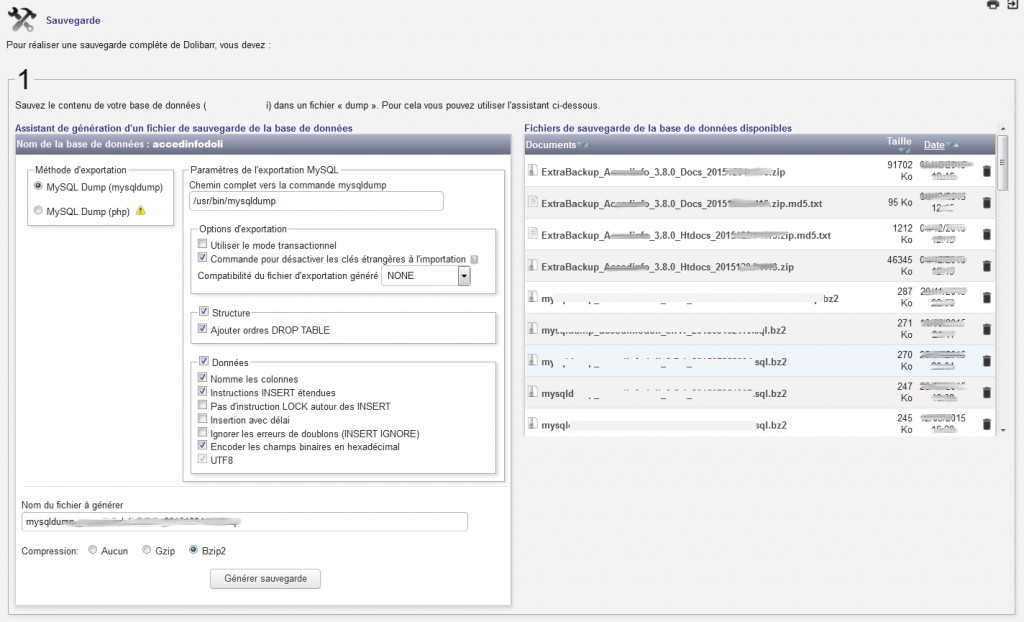Screen dimensions: 1024x622
Task: Click file icon of 271 Ko sql.bz2 dump
Action: pyautogui.click(x=532, y=328)
